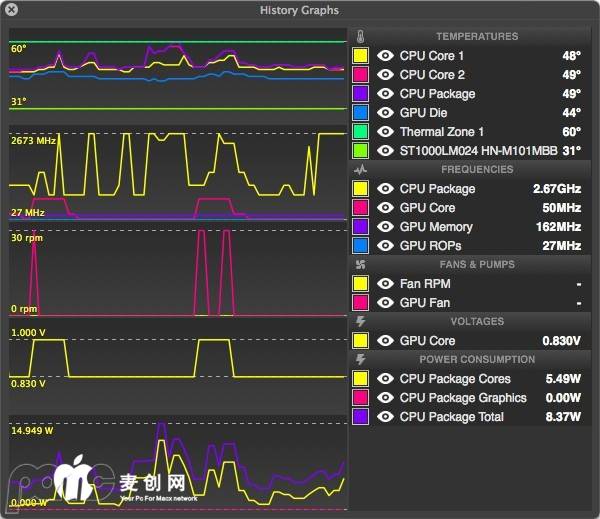Click the blue swatch next to GPU ROPs
The width and height of the screenshot is (600, 519).
click(x=360, y=246)
